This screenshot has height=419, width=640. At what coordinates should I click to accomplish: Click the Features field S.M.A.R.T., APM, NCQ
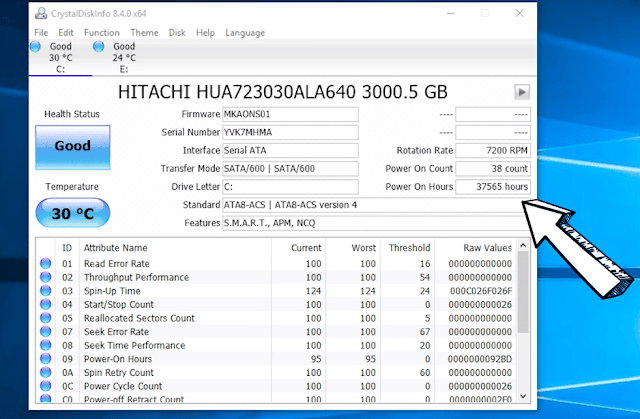[376, 223]
